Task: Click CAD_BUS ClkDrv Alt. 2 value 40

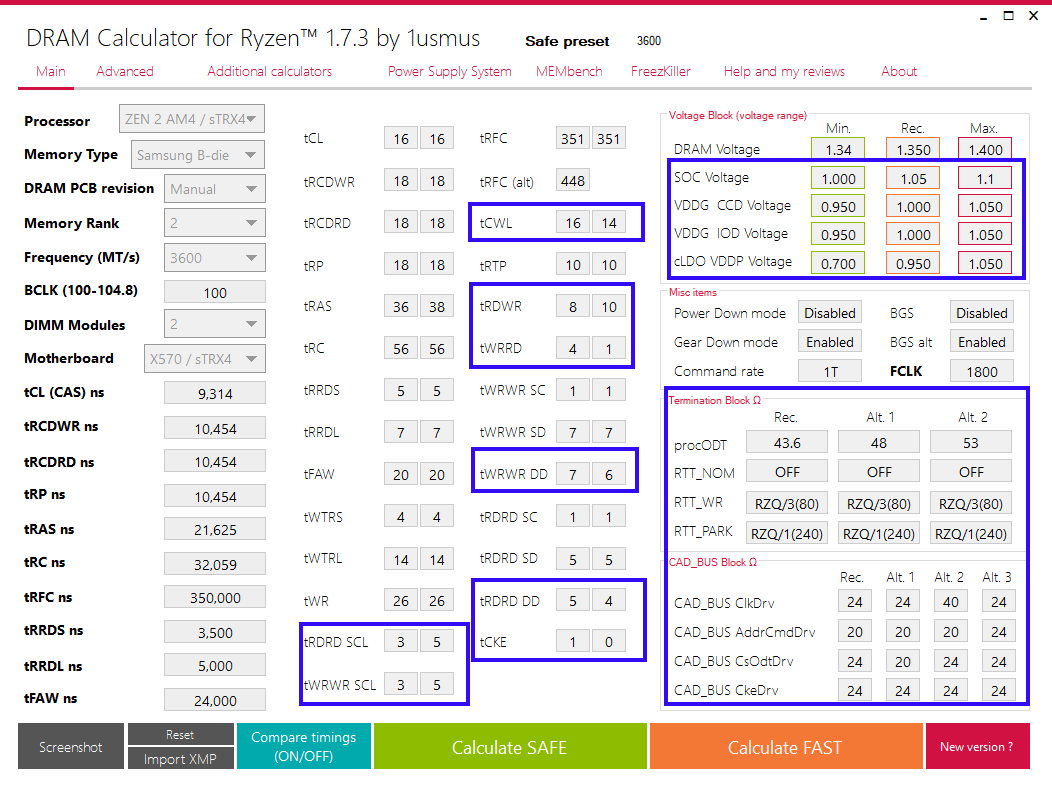Action: click(x=951, y=602)
